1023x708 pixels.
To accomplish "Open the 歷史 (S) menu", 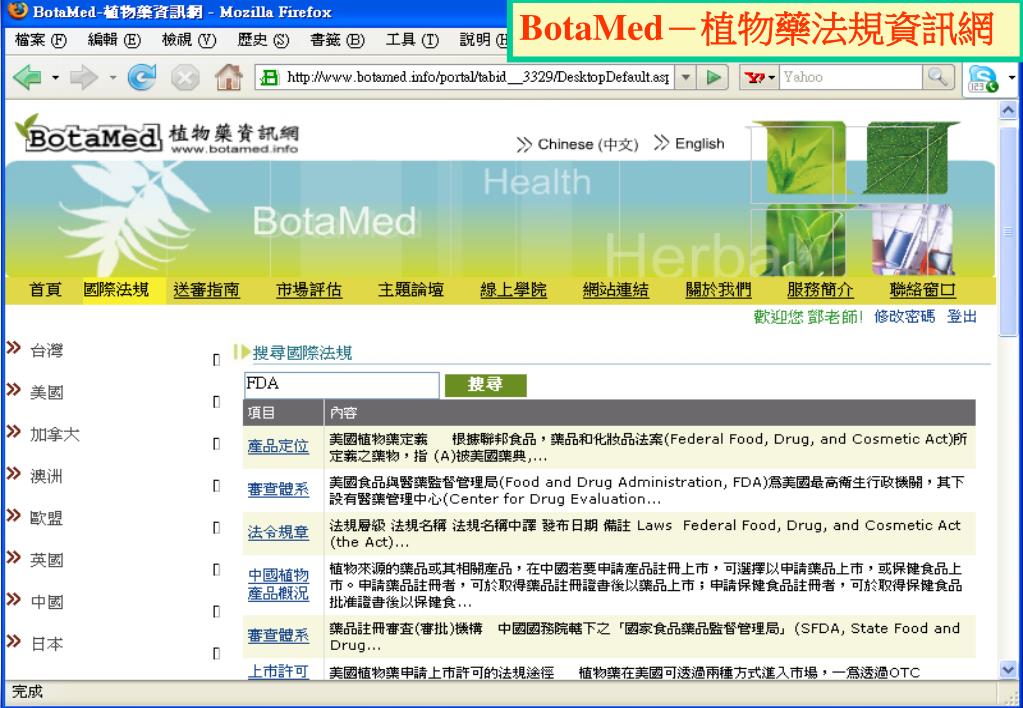I will (263, 40).
